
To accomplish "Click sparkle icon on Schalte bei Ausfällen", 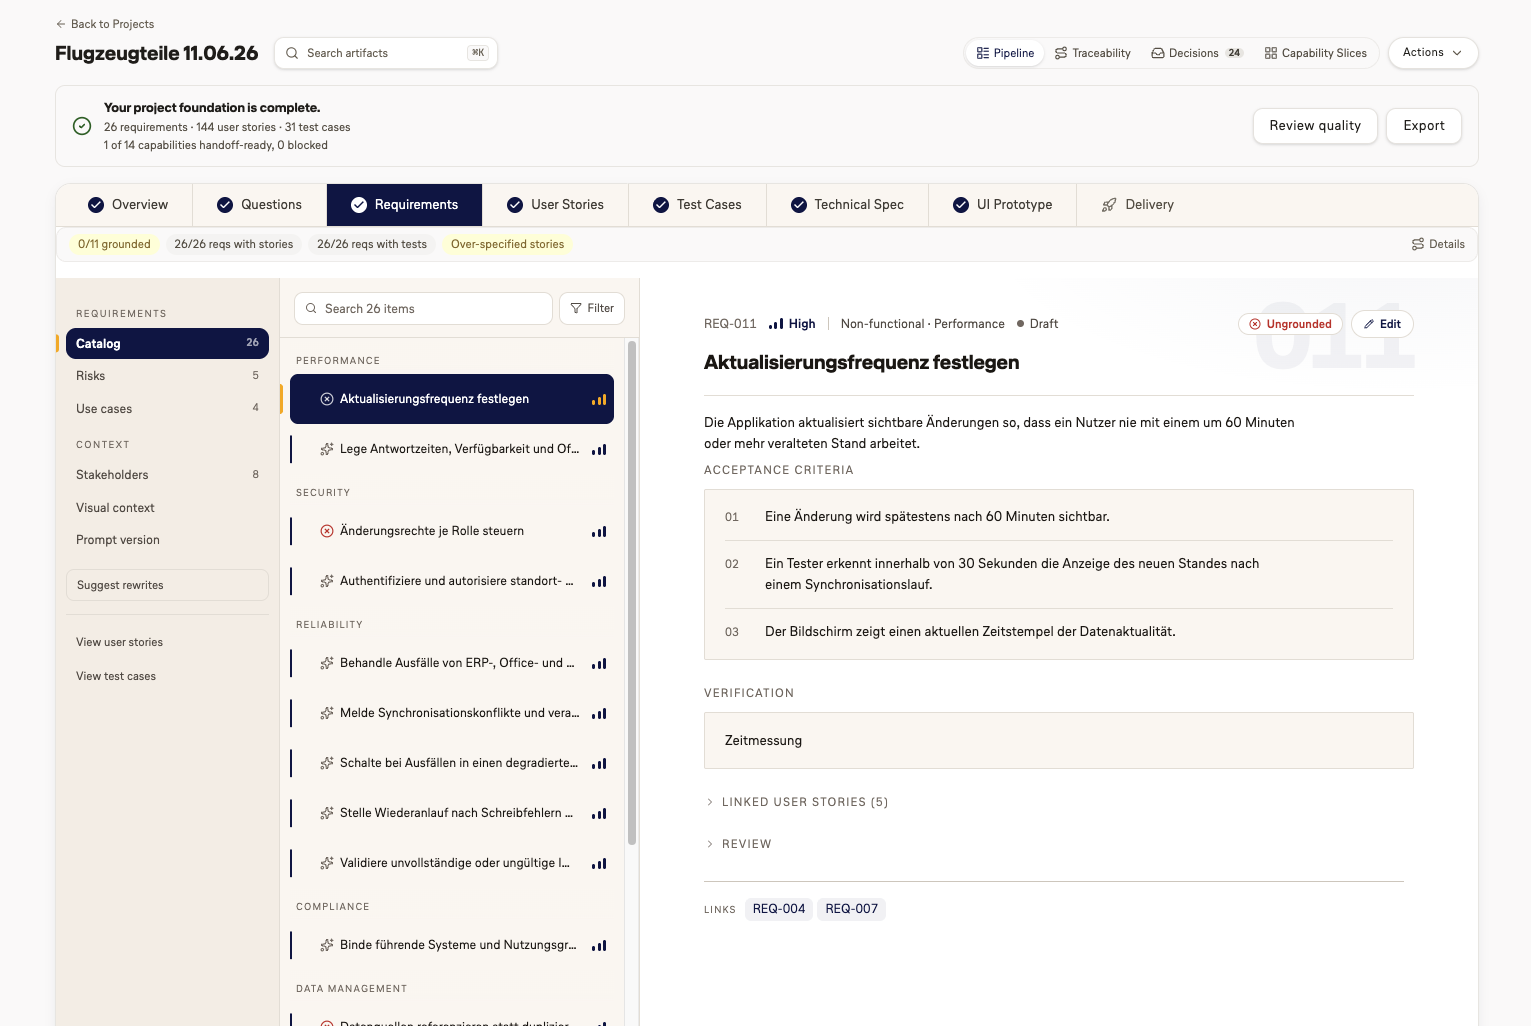I will coord(327,763).
